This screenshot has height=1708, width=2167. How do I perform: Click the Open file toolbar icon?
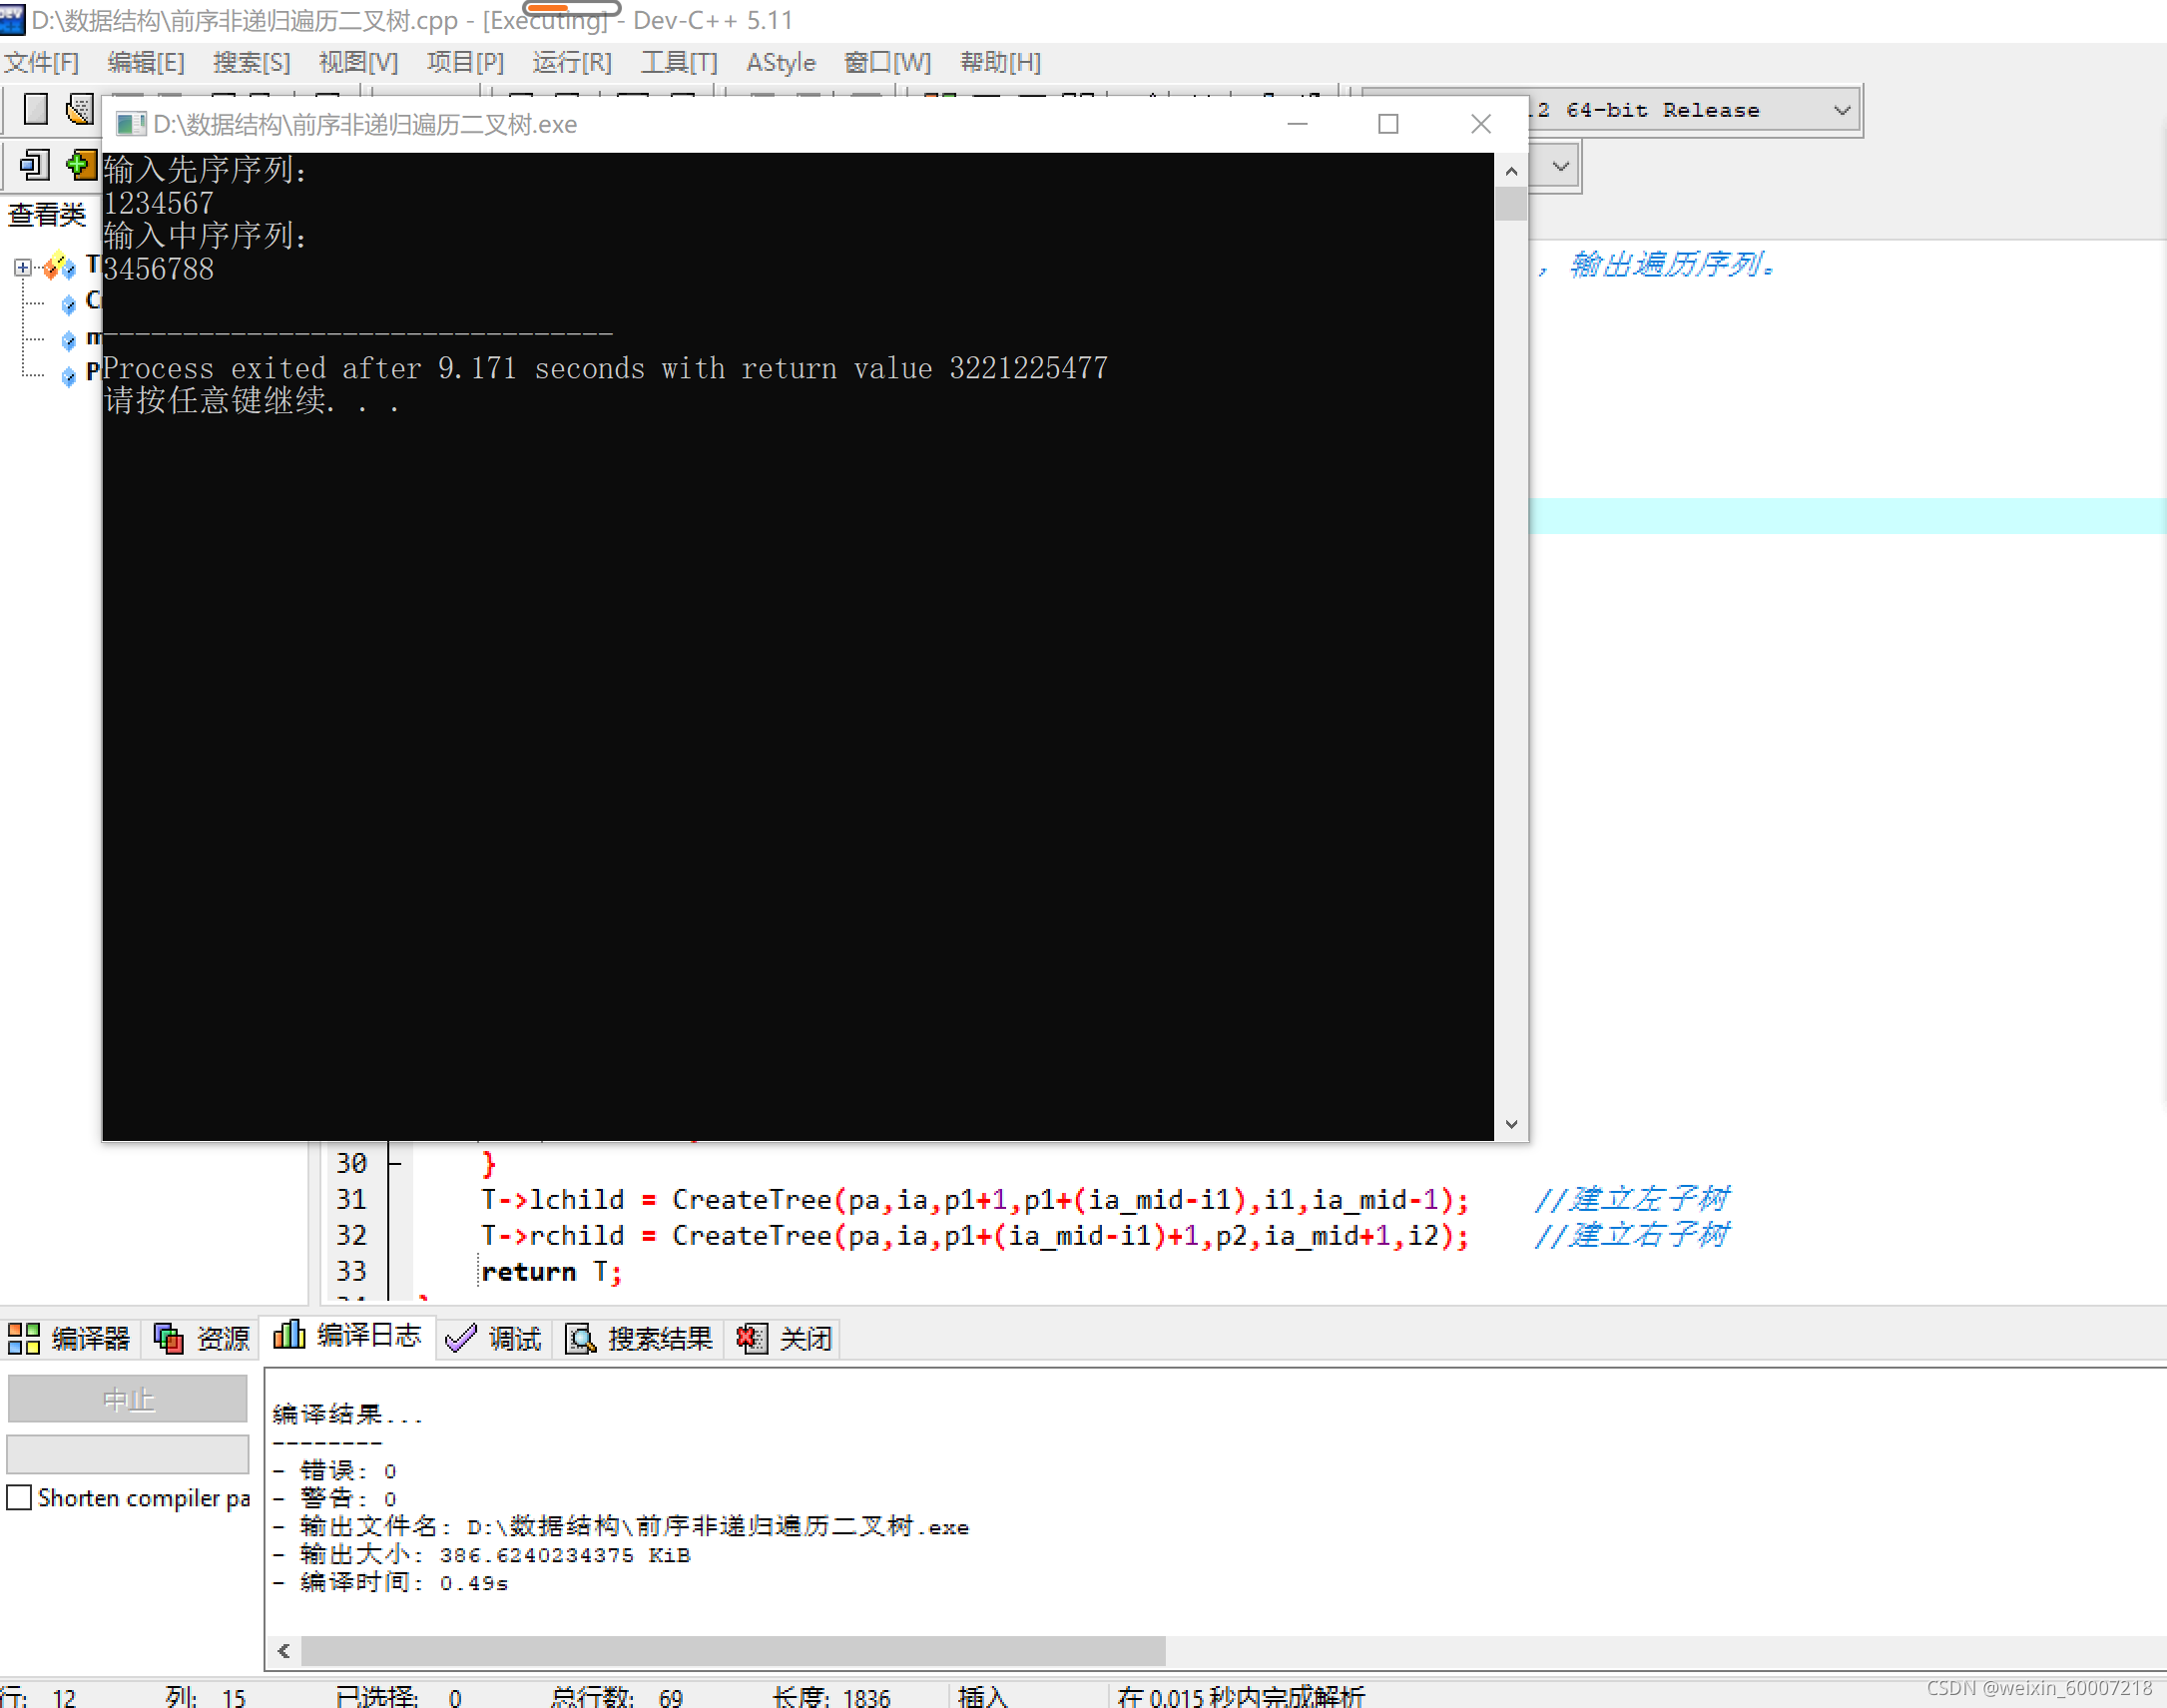click(x=79, y=108)
